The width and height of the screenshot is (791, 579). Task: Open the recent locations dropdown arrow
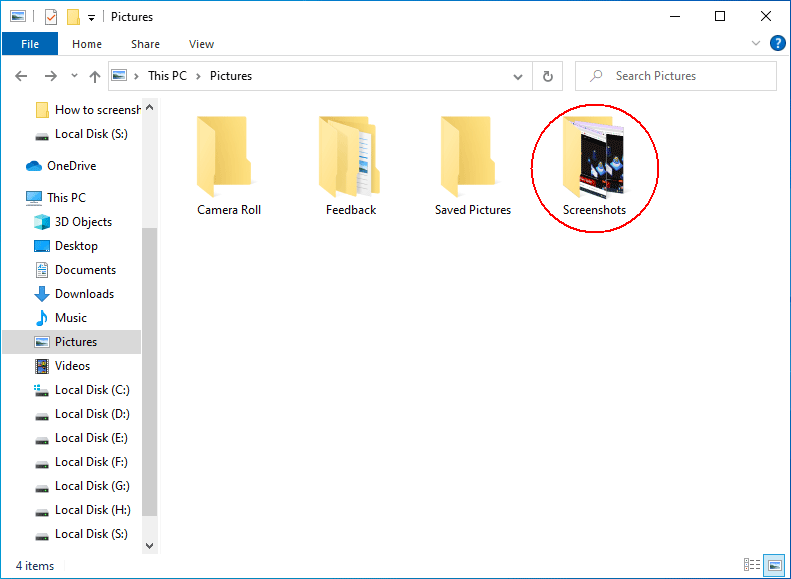74,76
